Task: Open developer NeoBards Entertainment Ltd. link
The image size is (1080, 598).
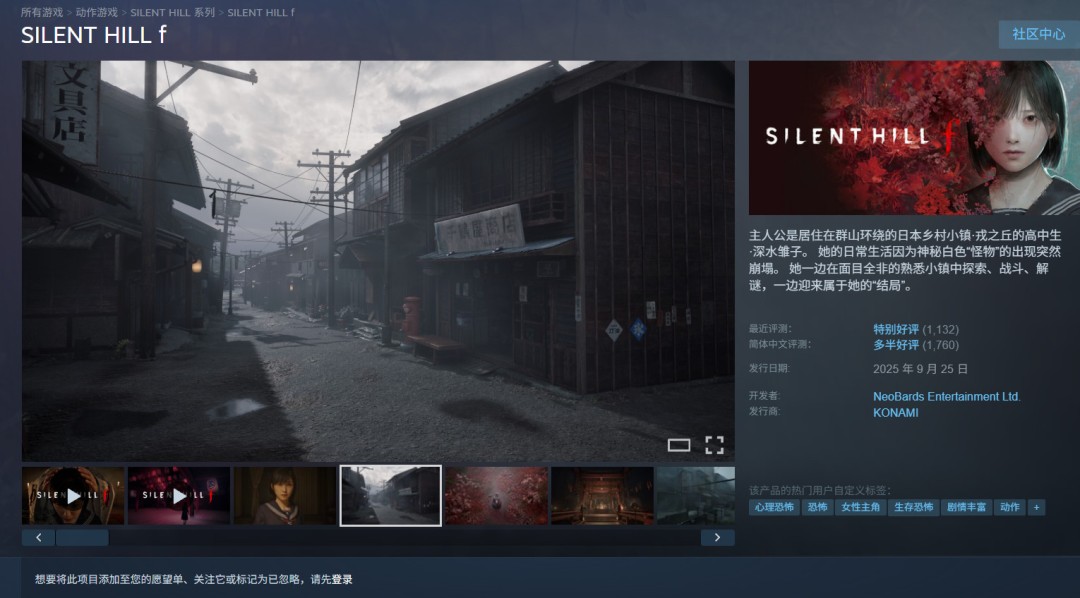Action: (x=946, y=397)
